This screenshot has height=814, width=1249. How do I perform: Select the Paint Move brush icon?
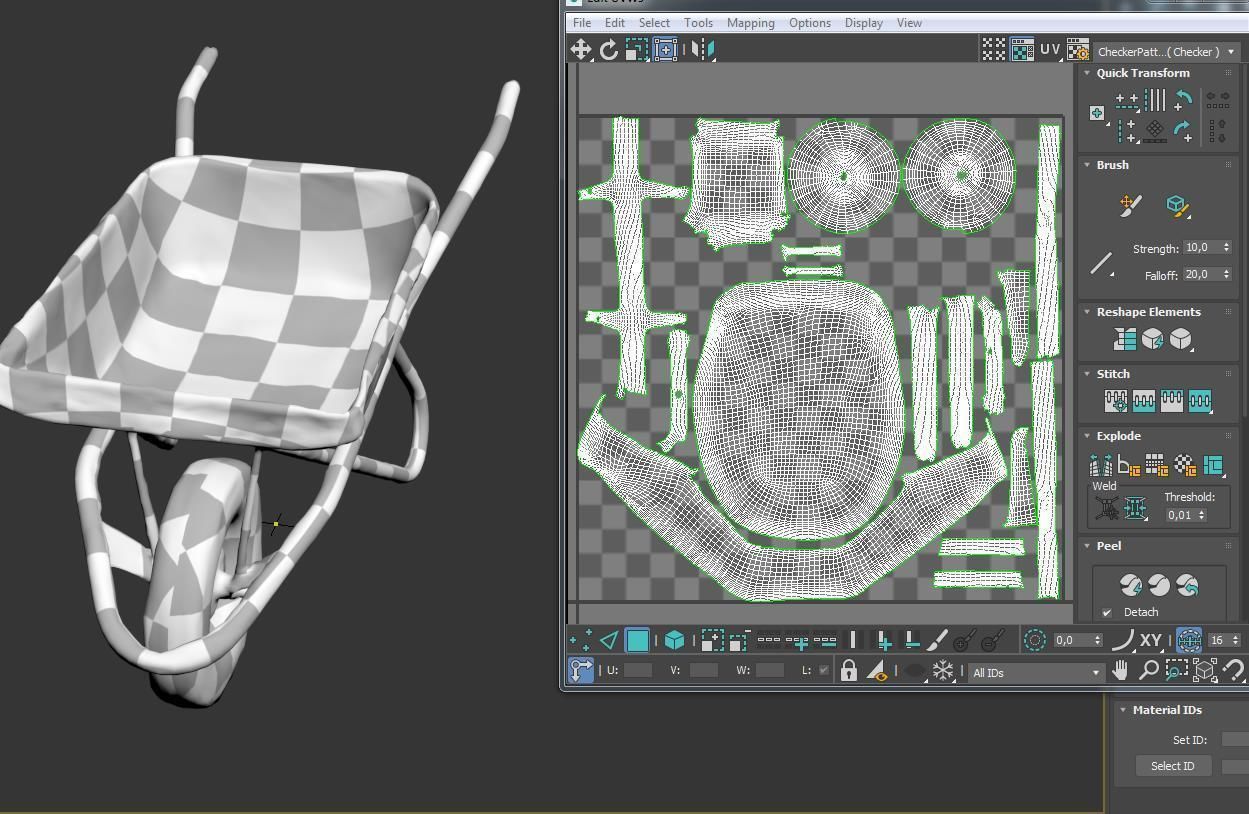click(x=1130, y=205)
